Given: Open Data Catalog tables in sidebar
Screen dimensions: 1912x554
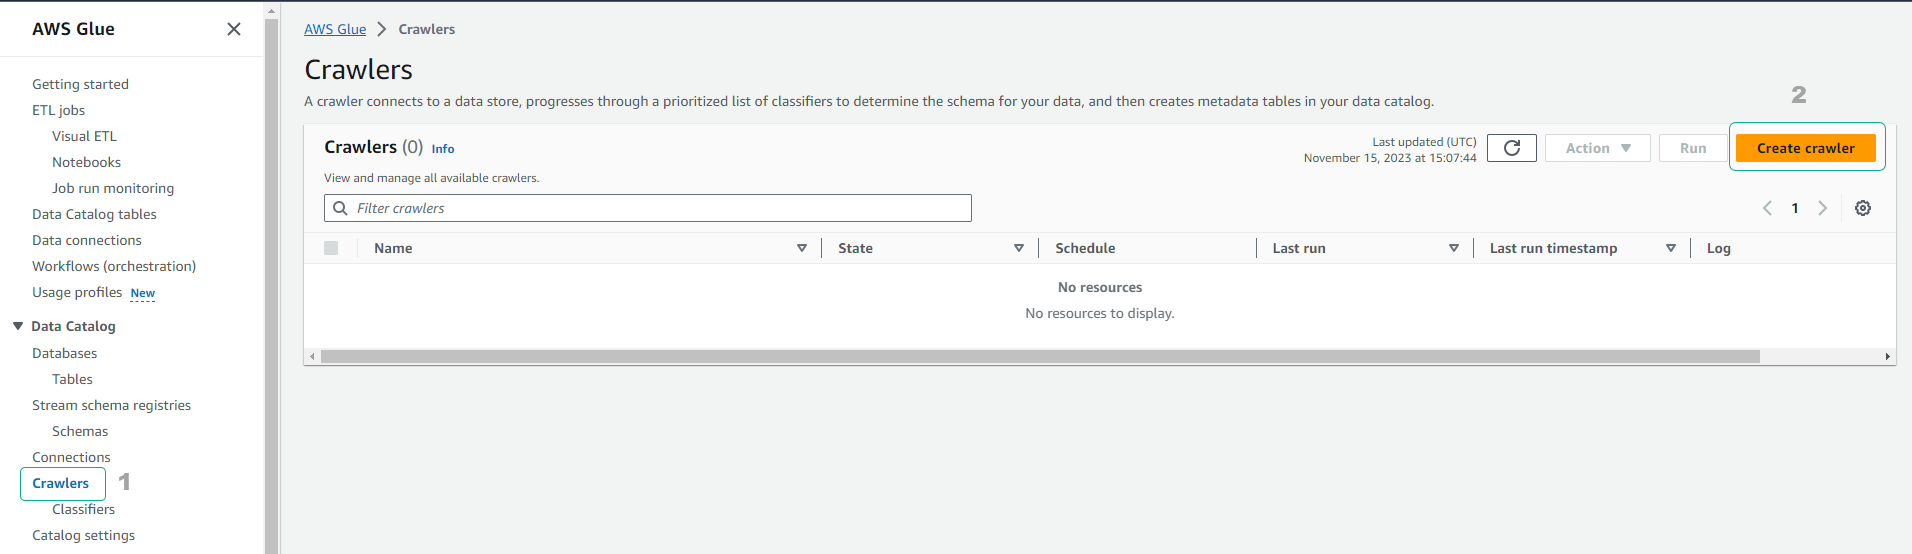Looking at the screenshot, I should tap(94, 214).
